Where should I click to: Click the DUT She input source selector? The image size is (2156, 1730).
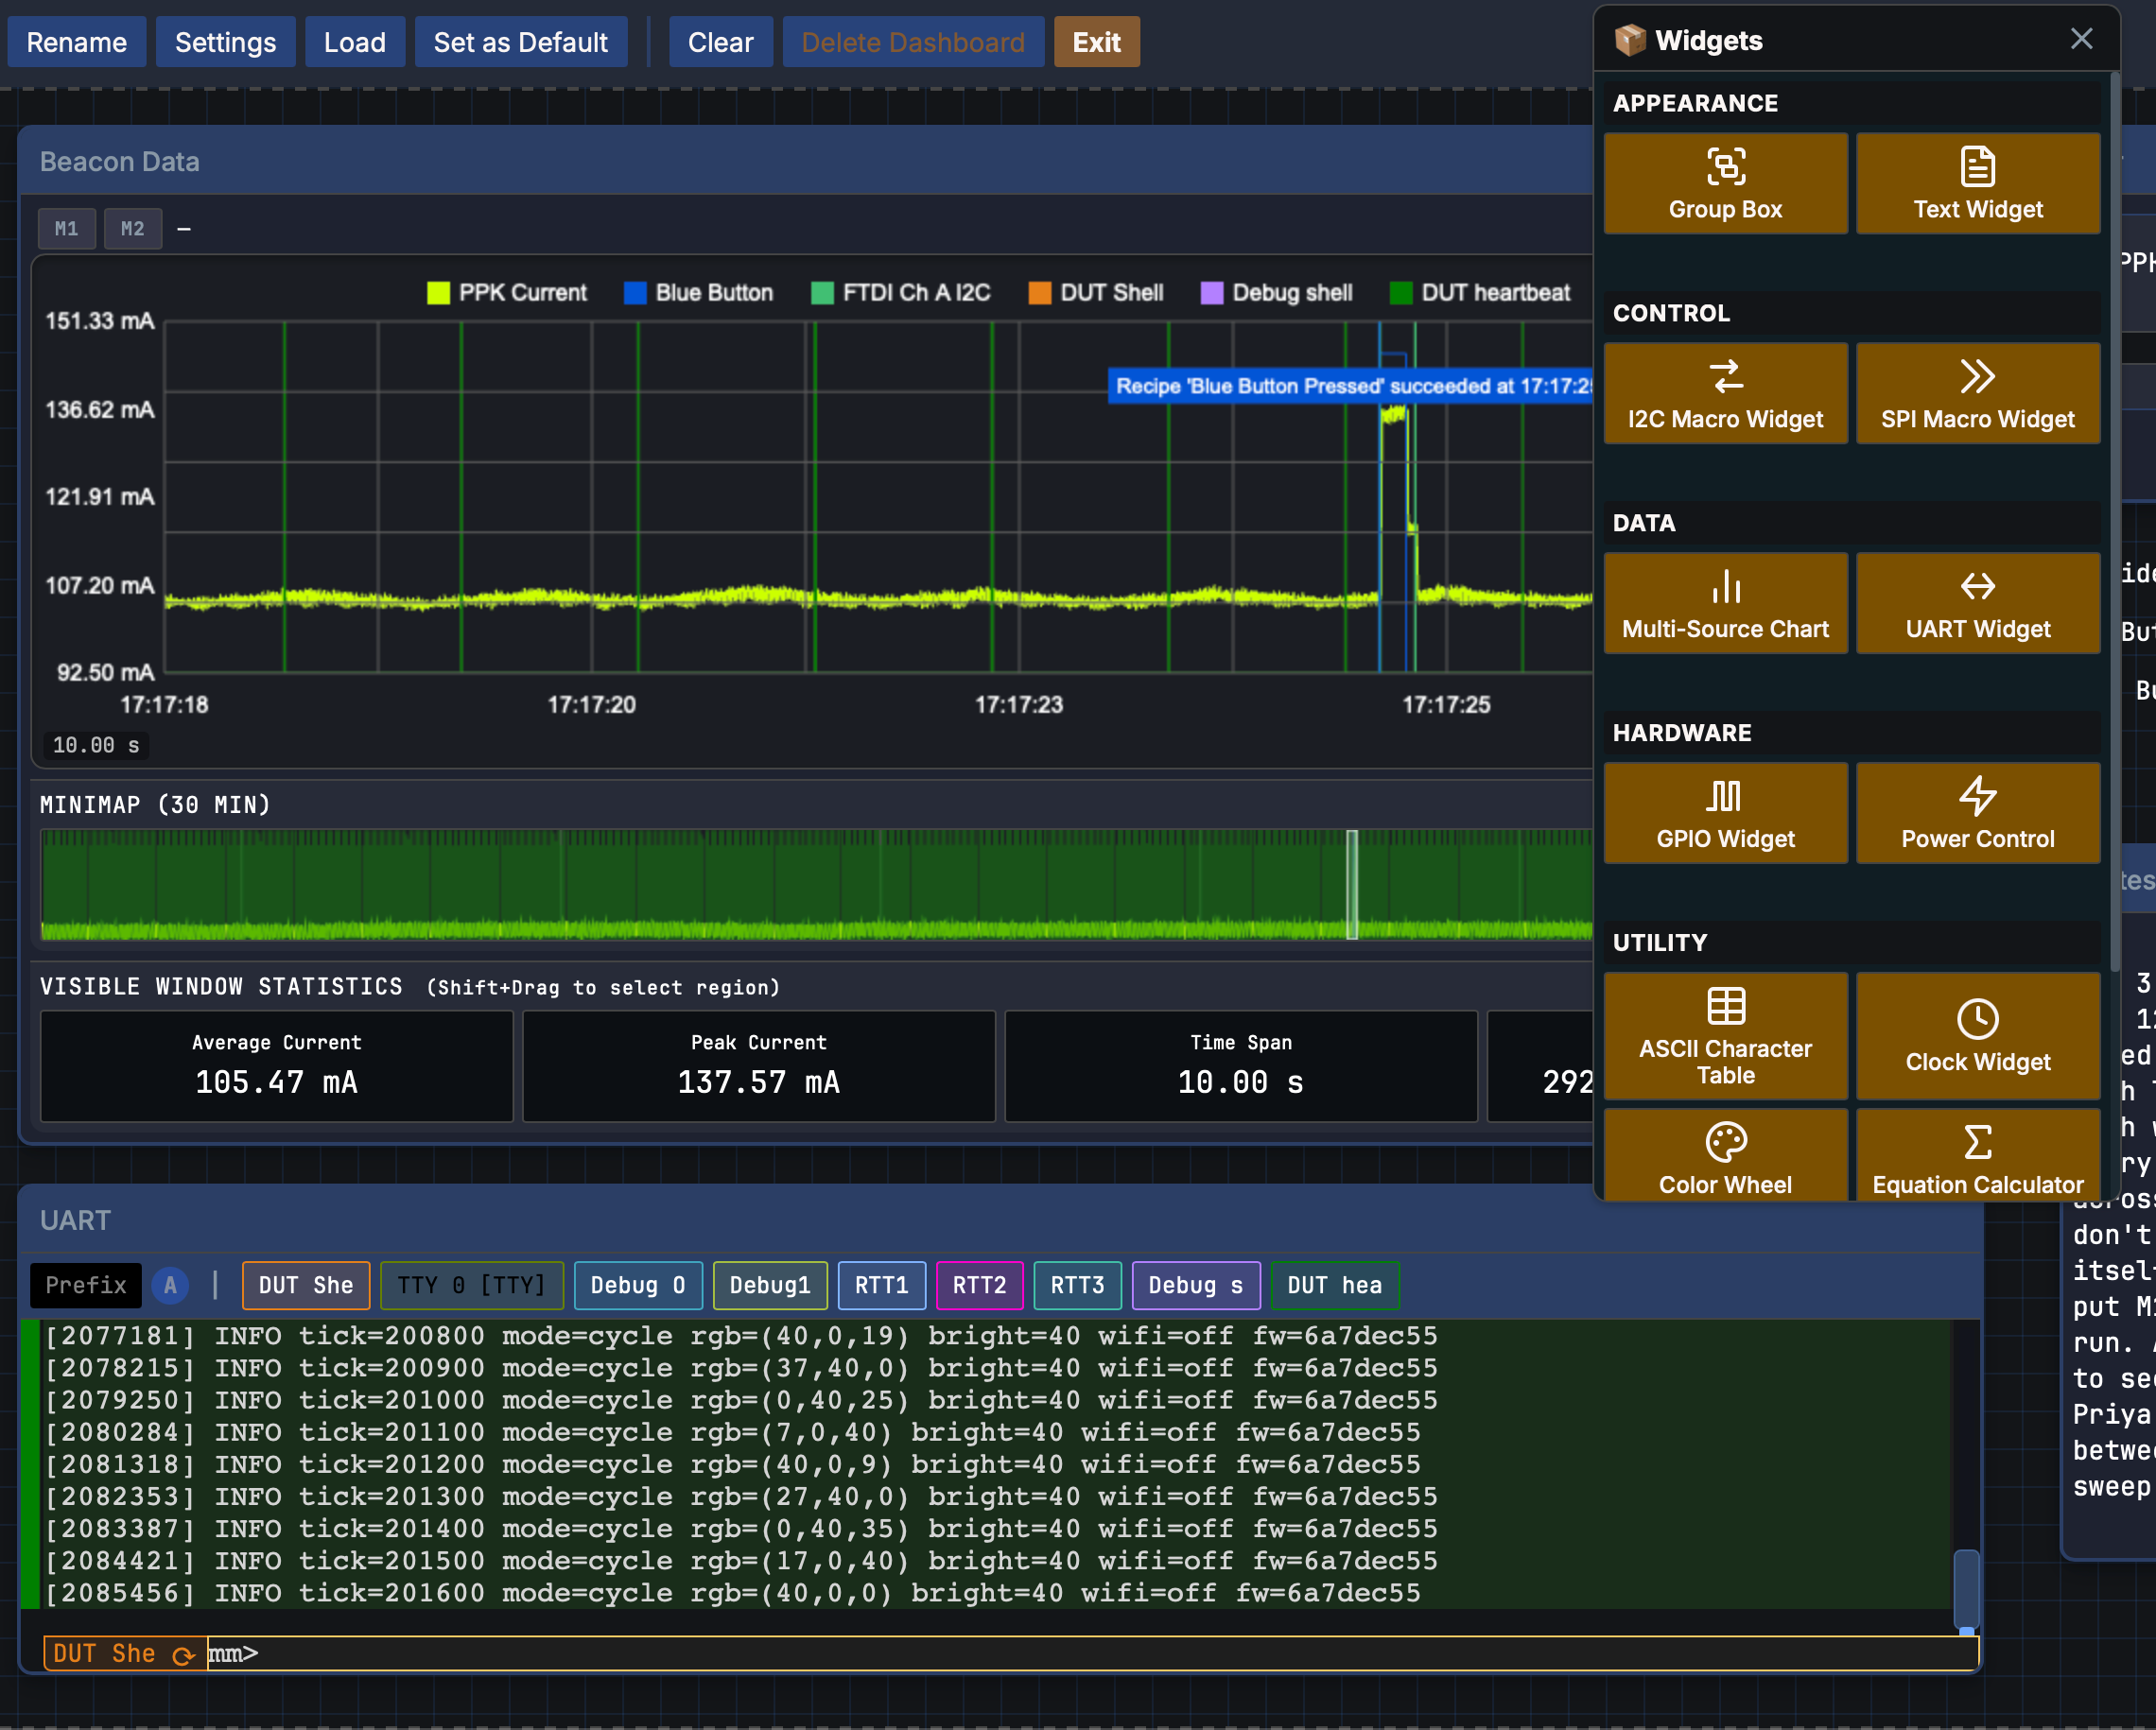[x=124, y=1654]
